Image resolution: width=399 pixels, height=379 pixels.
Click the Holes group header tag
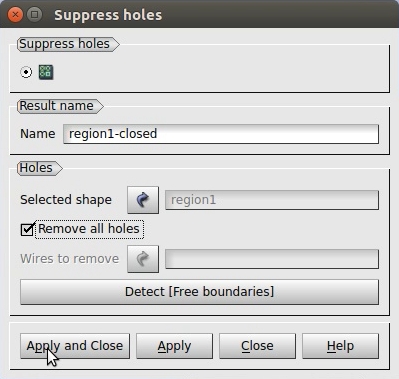click(x=39, y=168)
